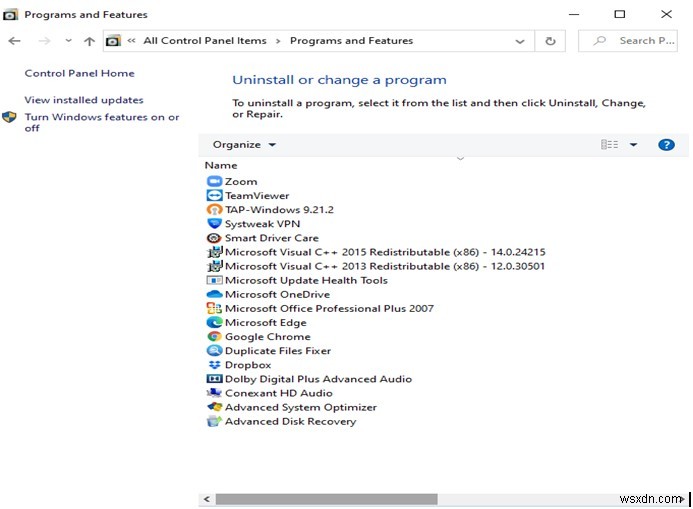The image size is (693, 509).
Task: Open Turn Windows features on or off
Action: [x=102, y=122]
